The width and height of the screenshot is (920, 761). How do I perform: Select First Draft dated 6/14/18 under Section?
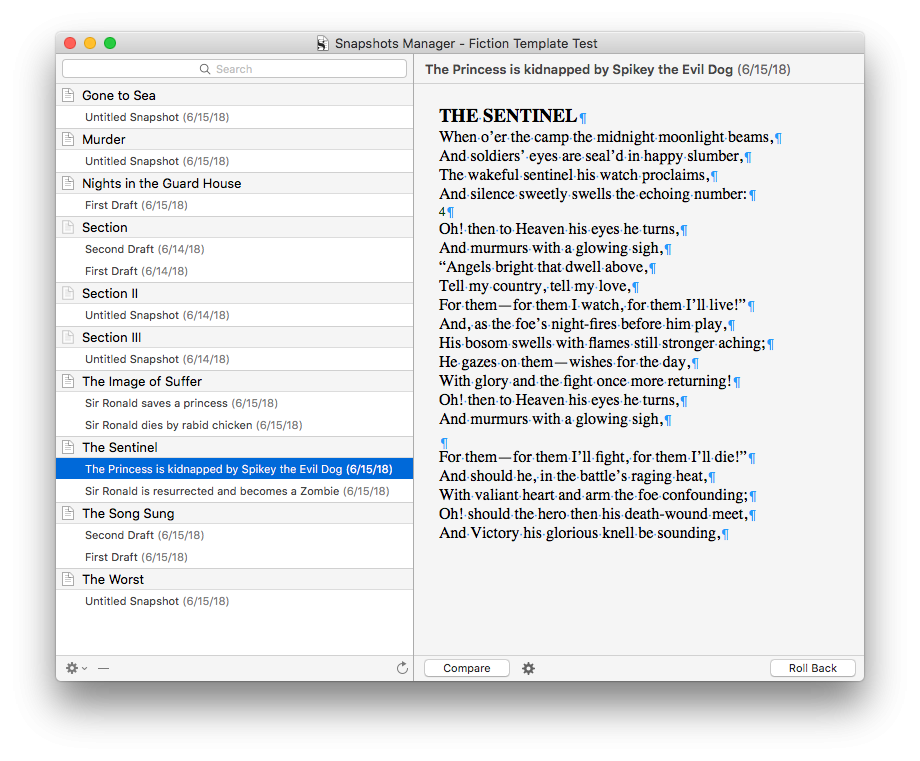[x=235, y=271]
